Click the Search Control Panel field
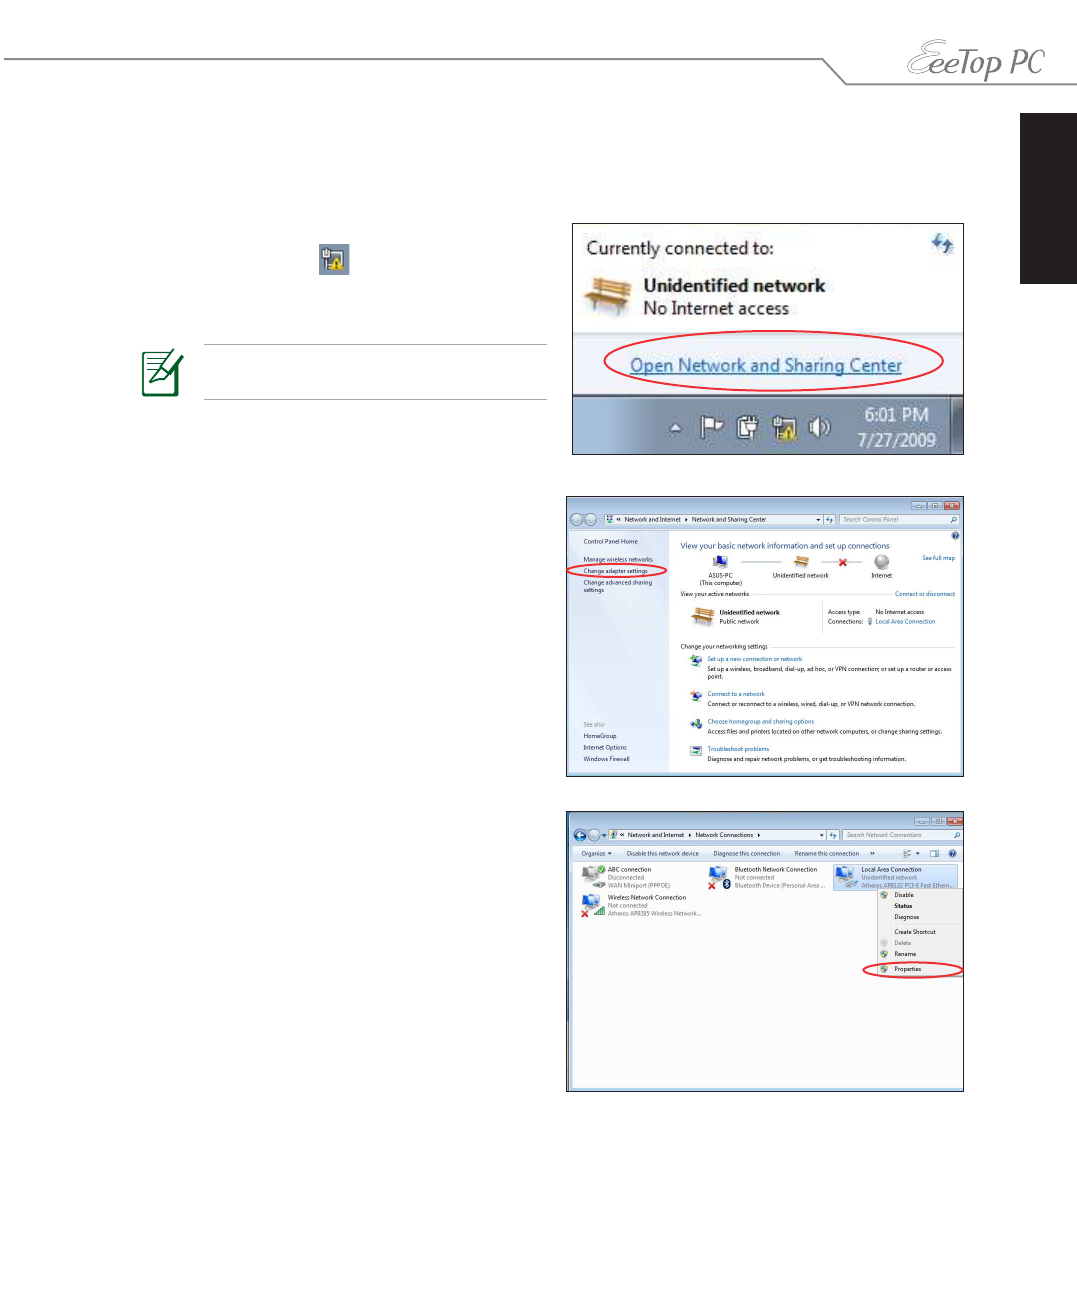The width and height of the screenshot is (1077, 1304). click(x=899, y=520)
